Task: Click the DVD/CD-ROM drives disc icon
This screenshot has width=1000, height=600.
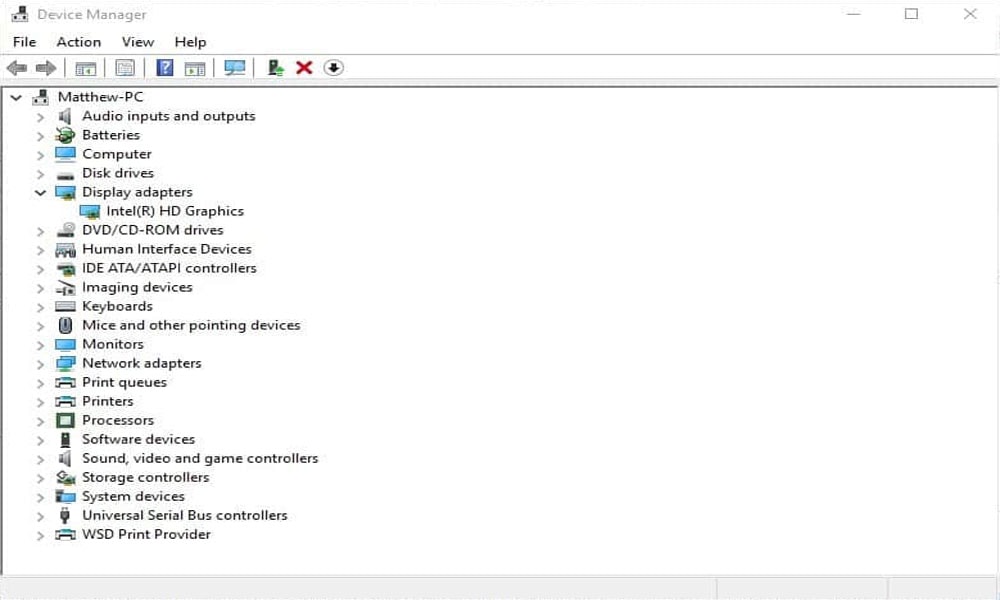Action: (x=65, y=230)
